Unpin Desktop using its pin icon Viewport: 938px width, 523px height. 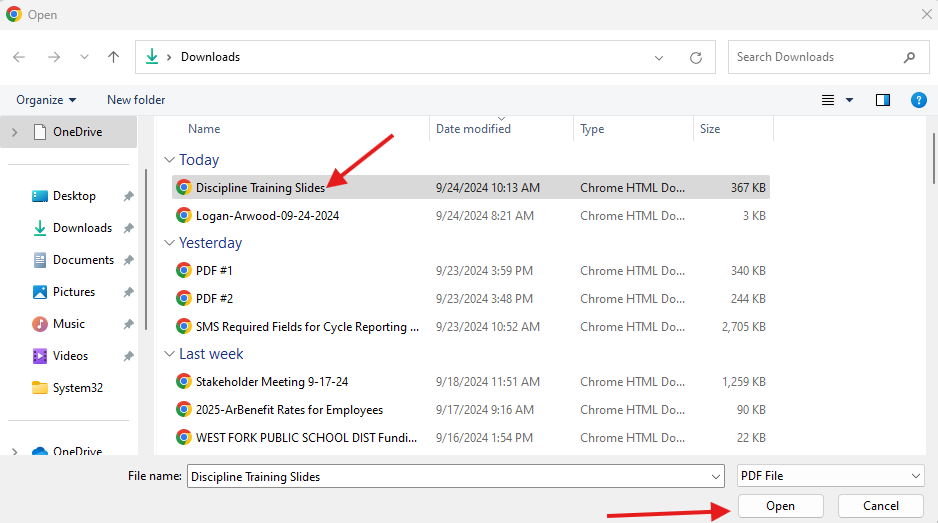pos(128,196)
